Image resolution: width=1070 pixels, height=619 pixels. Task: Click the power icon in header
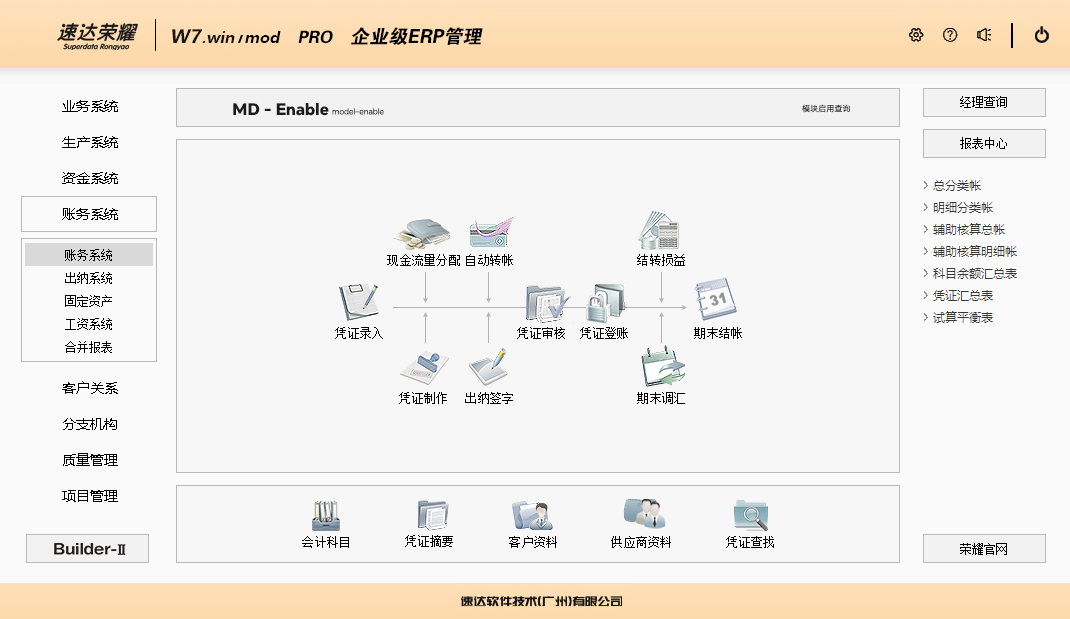point(1042,35)
